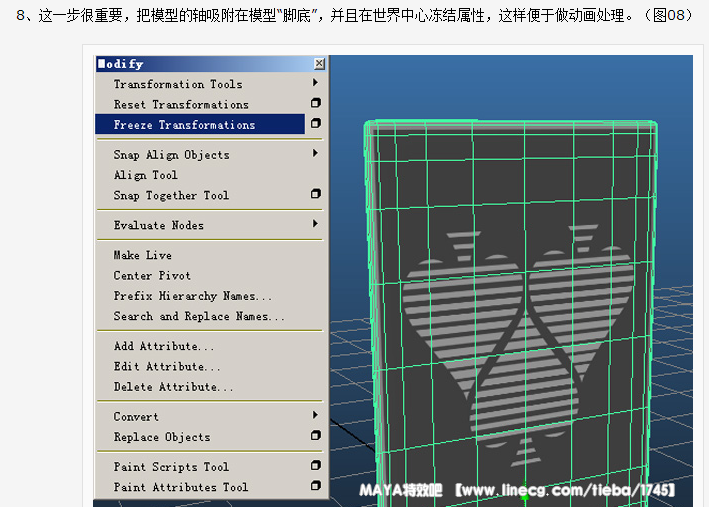Screen dimensions: 709x507
Task: Open option box for Paint Scripts Tool
Action: (x=316, y=466)
